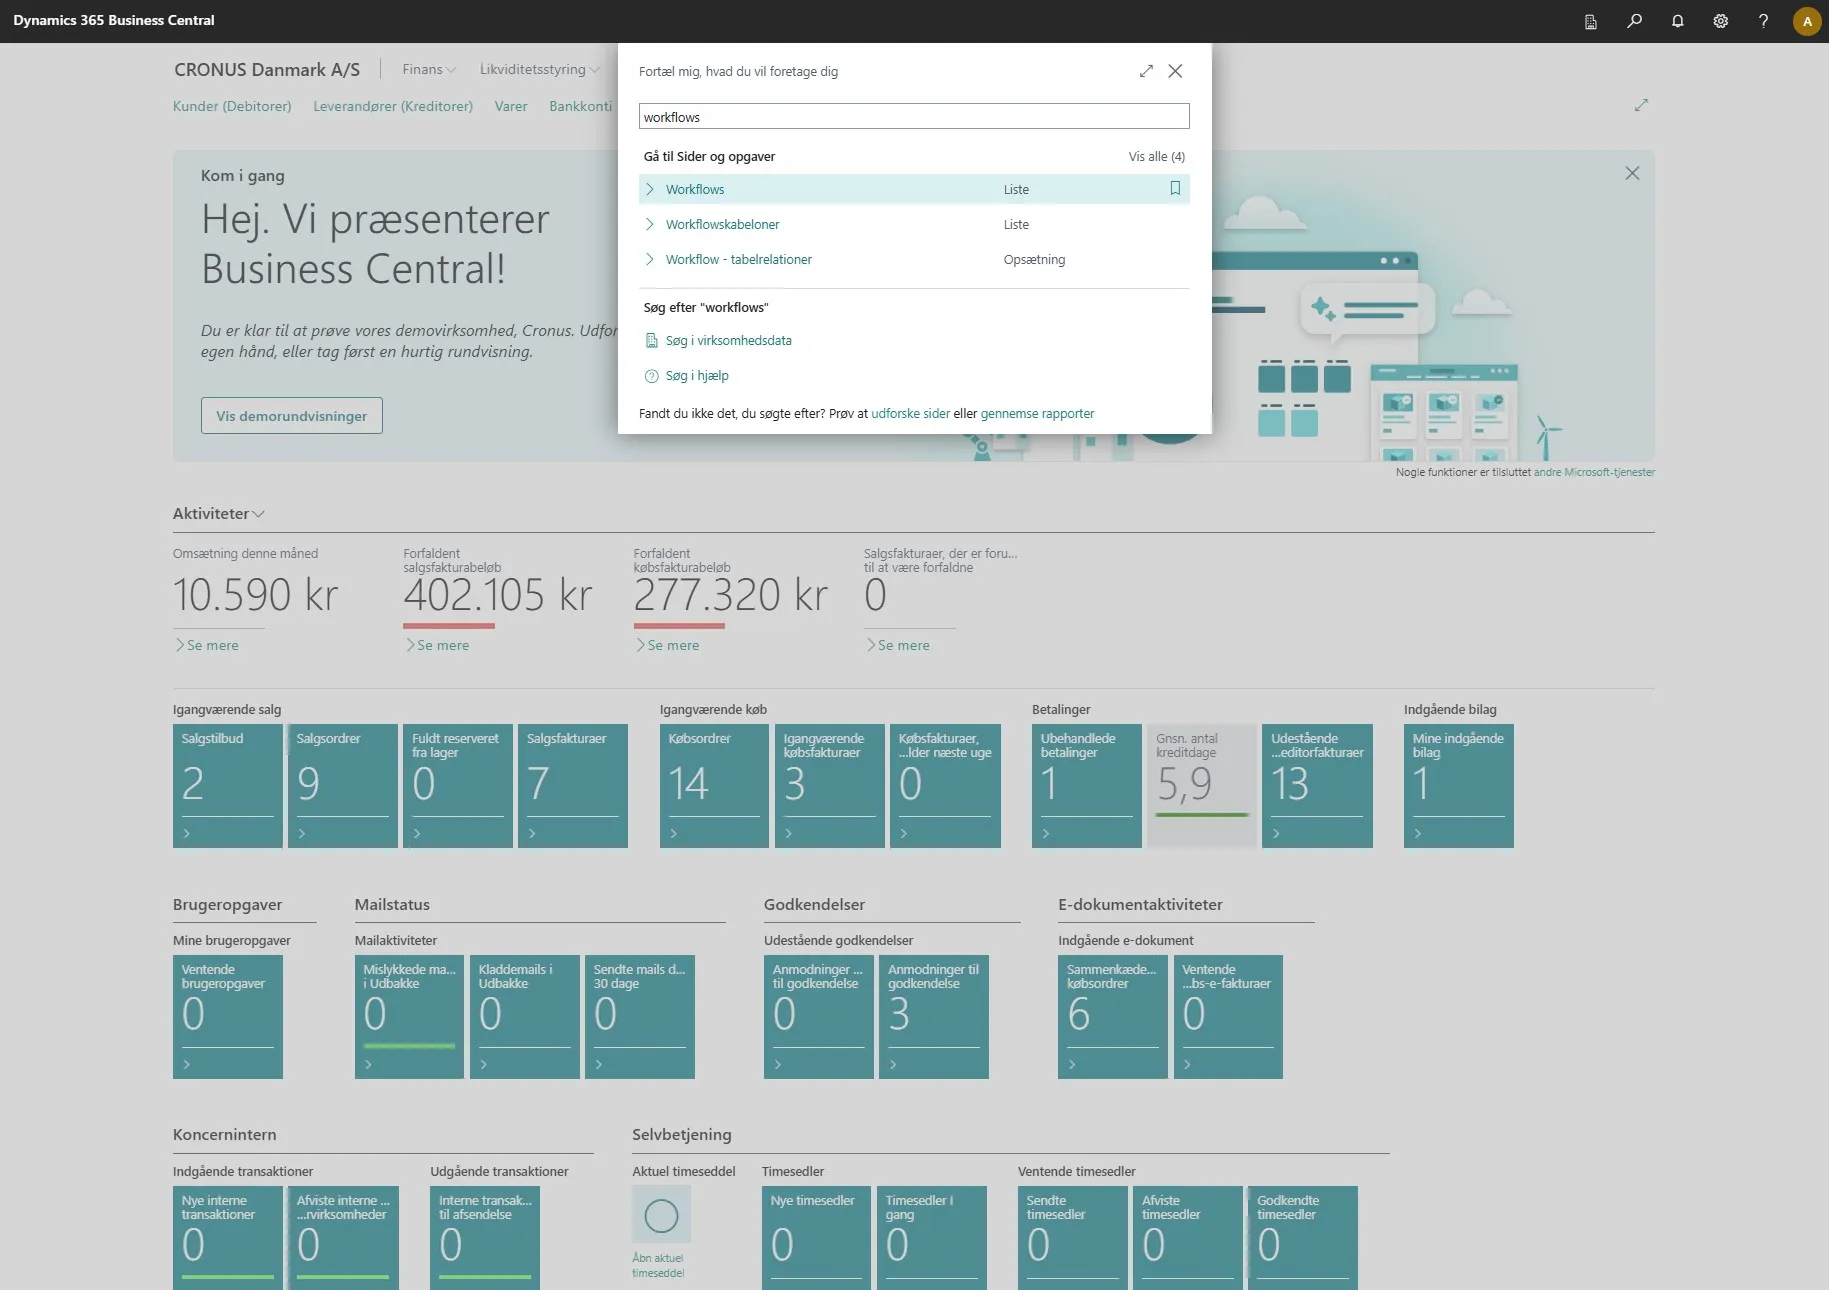Click the Søg i hjælp question icon
The height and width of the screenshot is (1290, 1829).
[651, 376]
